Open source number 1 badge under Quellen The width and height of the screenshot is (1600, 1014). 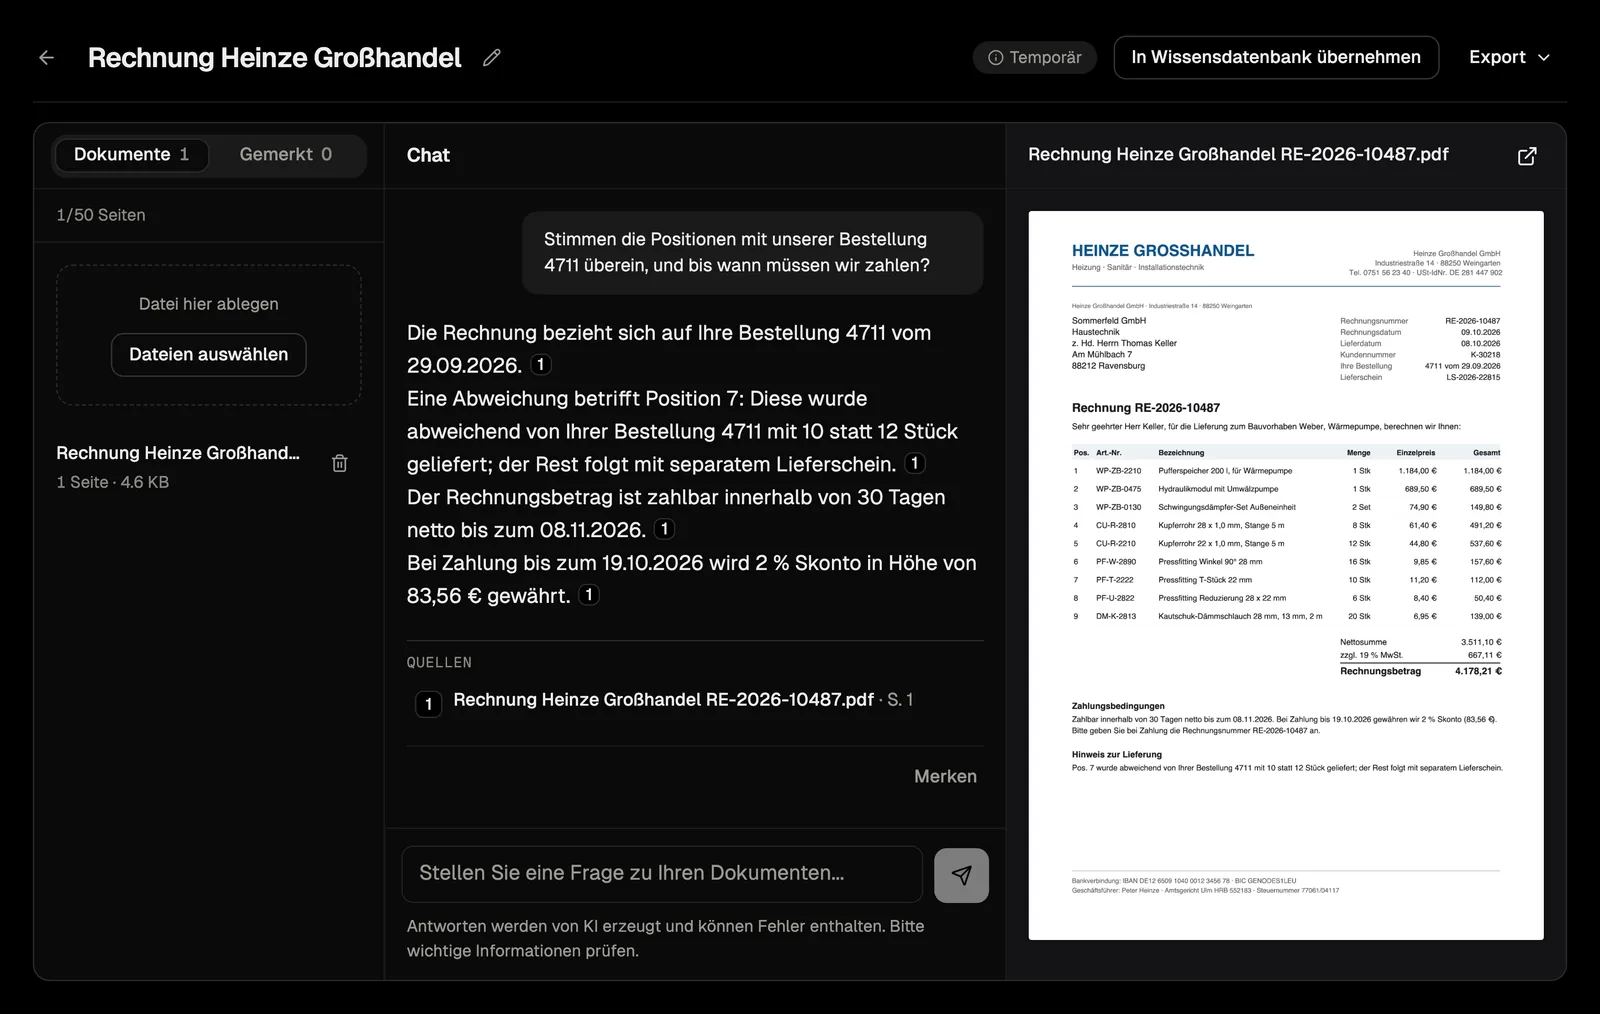(x=428, y=704)
